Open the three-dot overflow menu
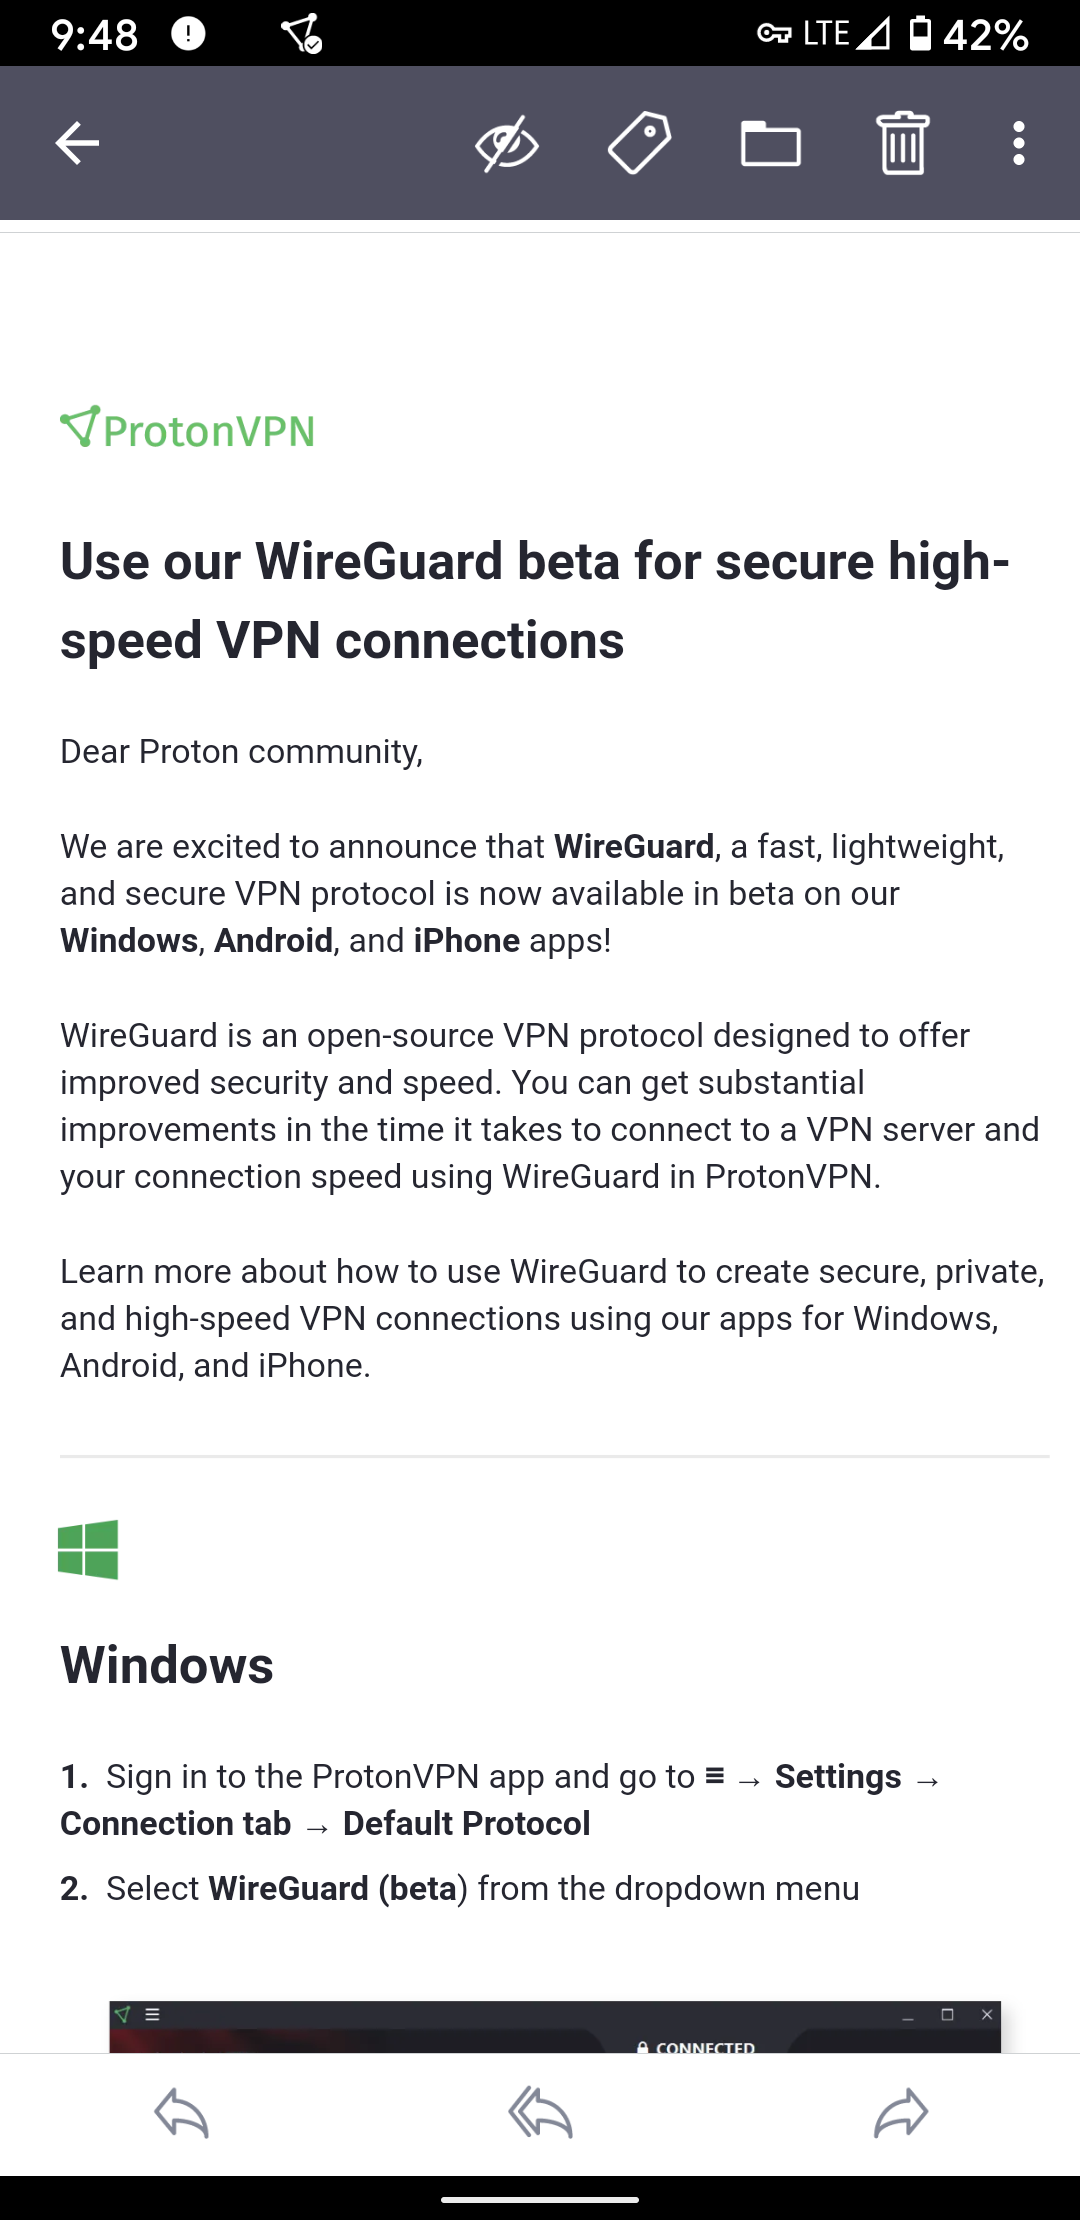 tap(1018, 143)
